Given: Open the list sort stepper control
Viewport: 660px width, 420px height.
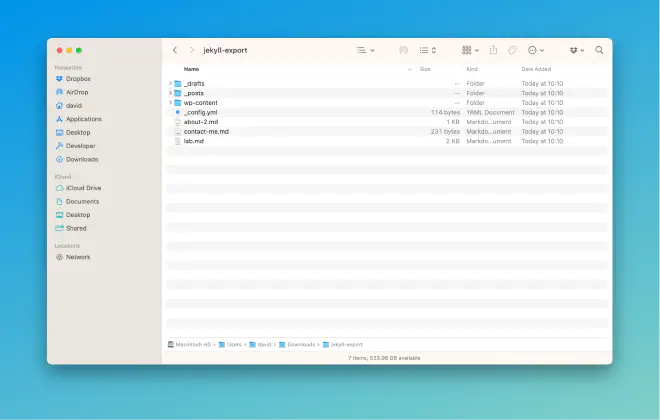Looking at the screenshot, I should [x=428, y=50].
